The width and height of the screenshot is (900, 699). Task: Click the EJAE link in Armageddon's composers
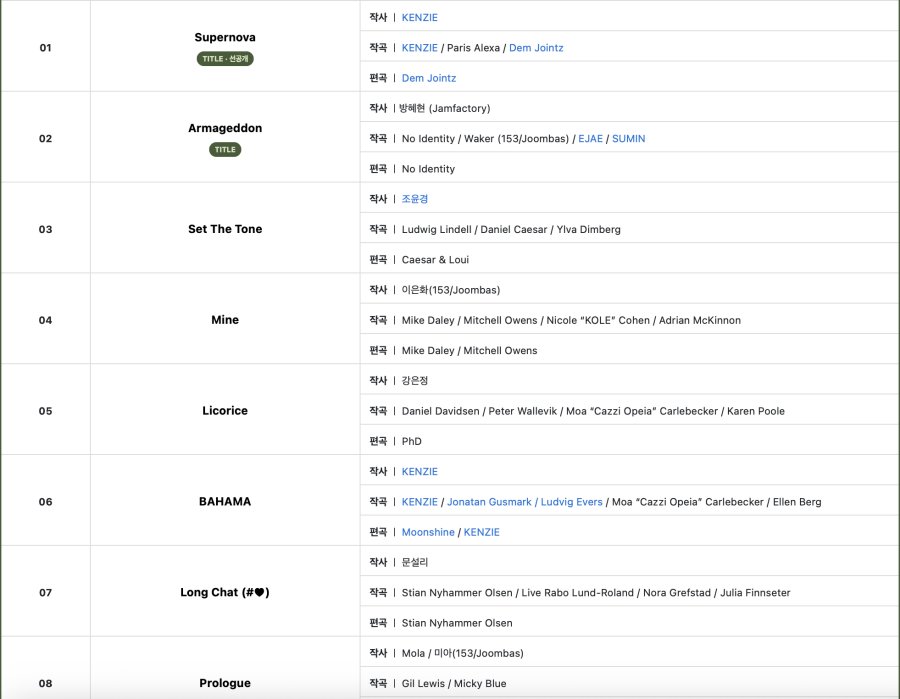point(590,139)
